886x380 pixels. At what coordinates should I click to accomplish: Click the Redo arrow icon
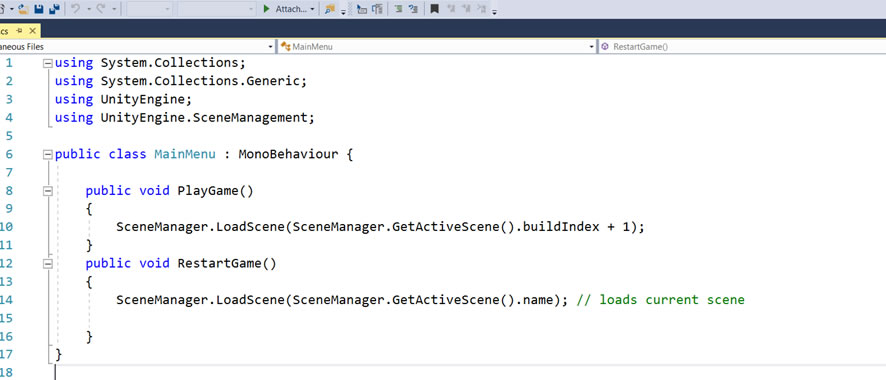[x=101, y=9]
